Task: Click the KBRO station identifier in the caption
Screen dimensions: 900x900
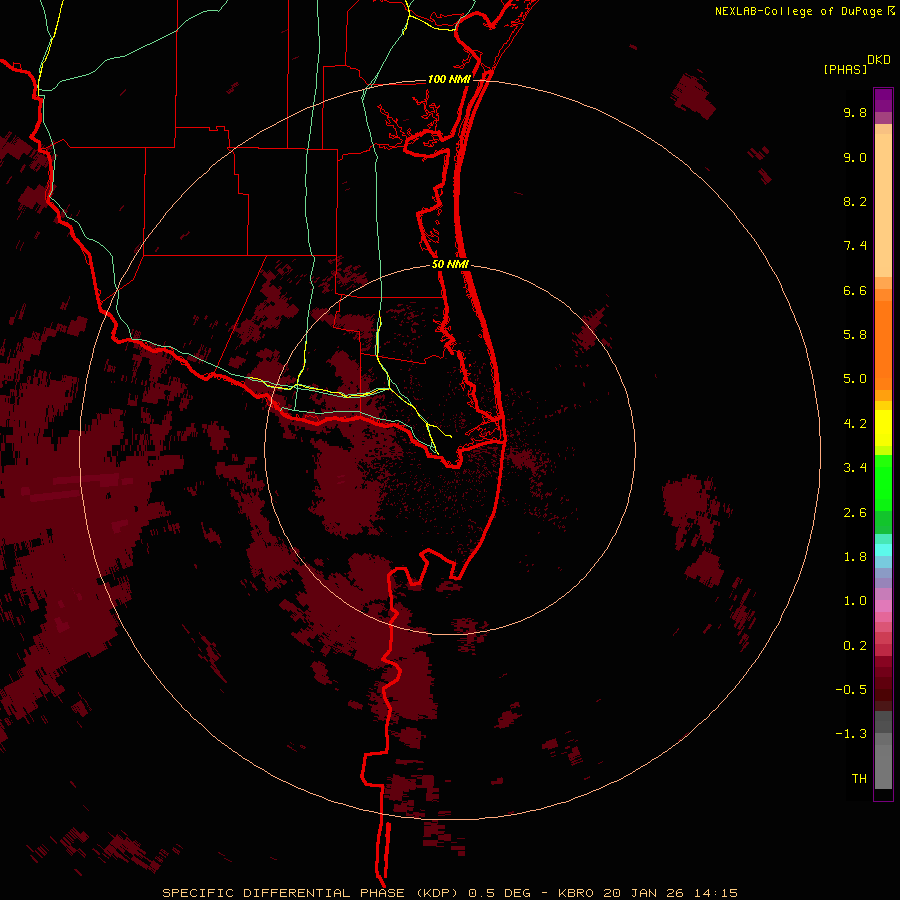Action: (575, 893)
